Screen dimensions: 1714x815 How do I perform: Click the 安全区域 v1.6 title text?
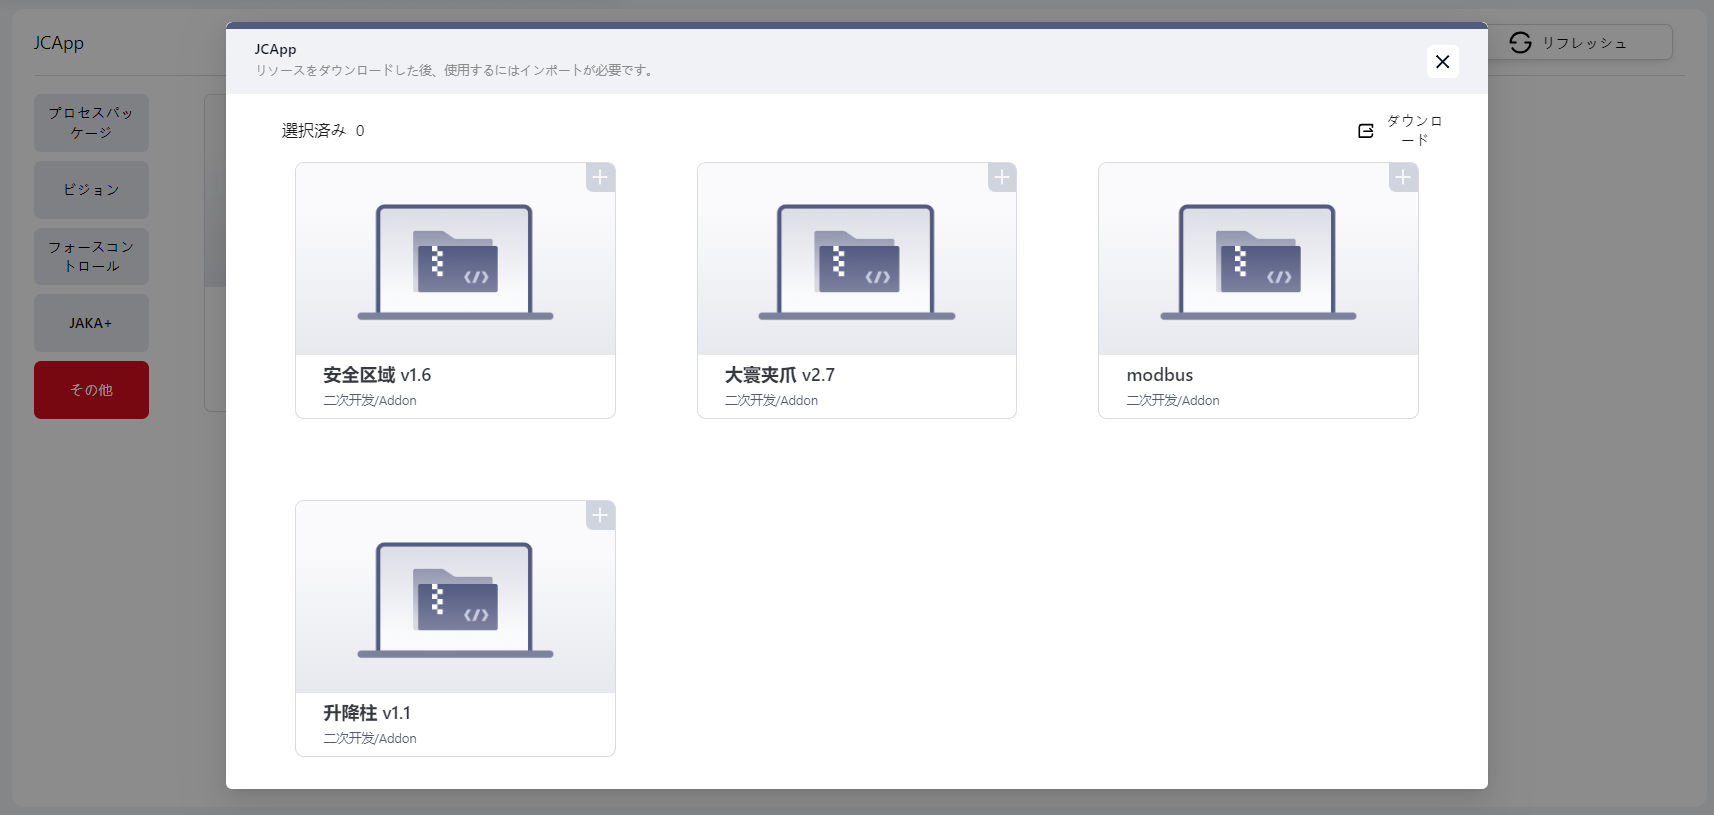click(x=377, y=375)
